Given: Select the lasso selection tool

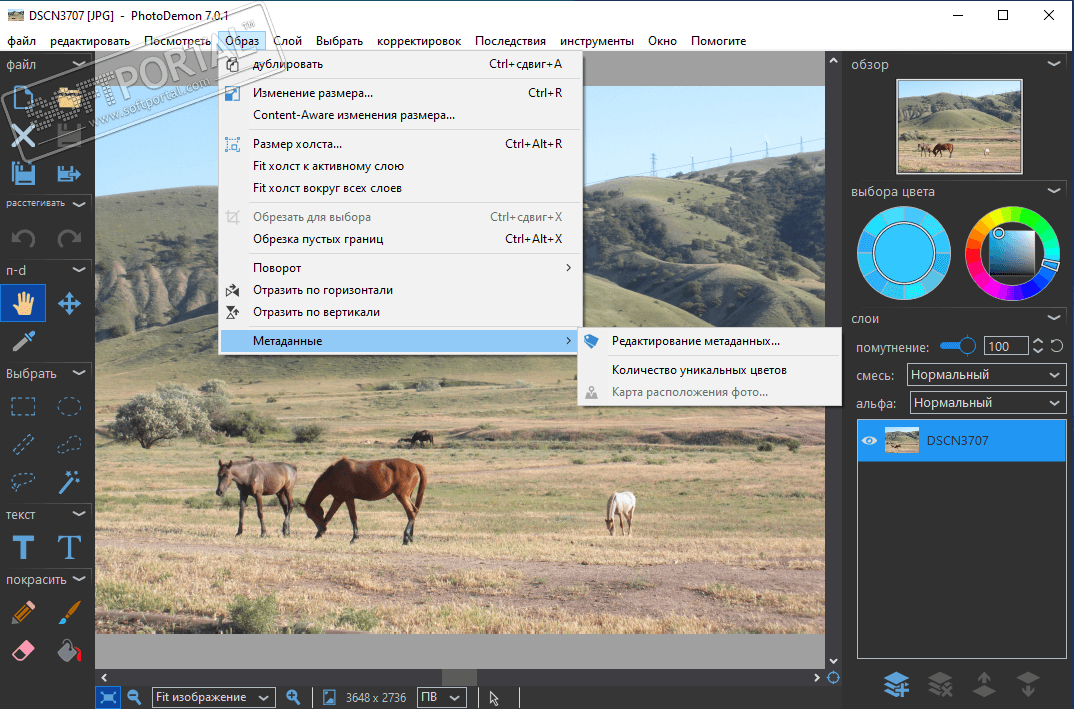Looking at the screenshot, I should coord(23,482).
